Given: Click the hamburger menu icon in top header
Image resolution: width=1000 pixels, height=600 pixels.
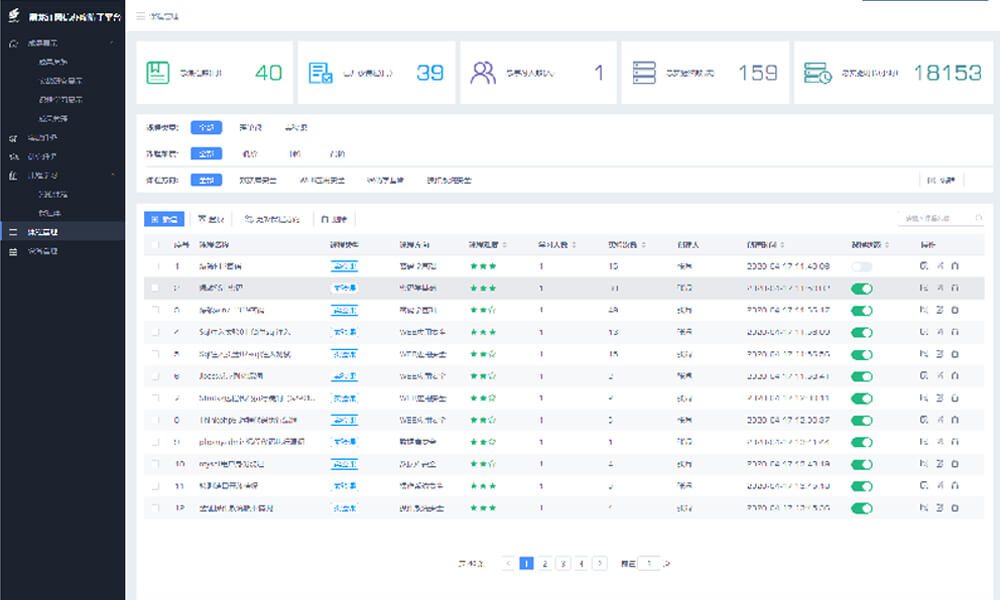Looking at the screenshot, I should pyautogui.click(x=141, y=16).
